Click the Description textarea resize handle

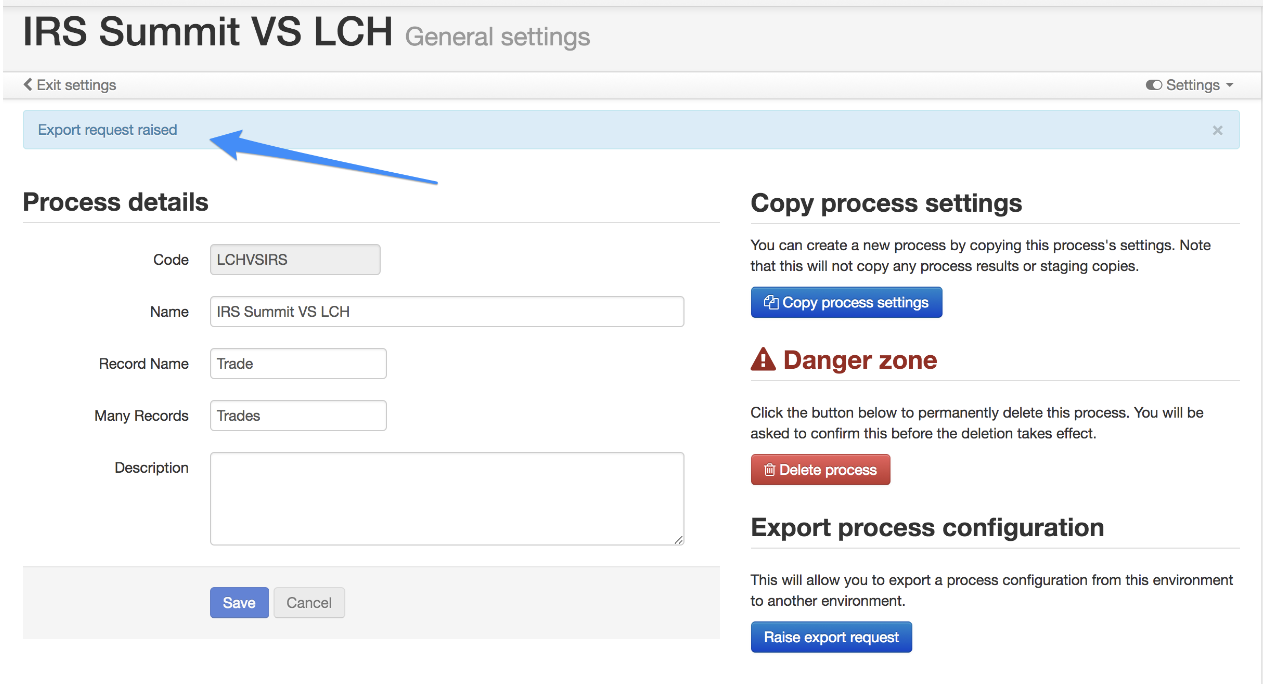[x=678, y=539]
